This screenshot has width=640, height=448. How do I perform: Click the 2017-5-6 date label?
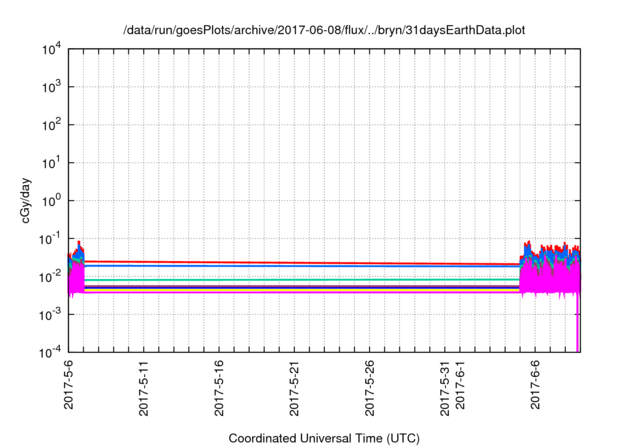point(69,384)
